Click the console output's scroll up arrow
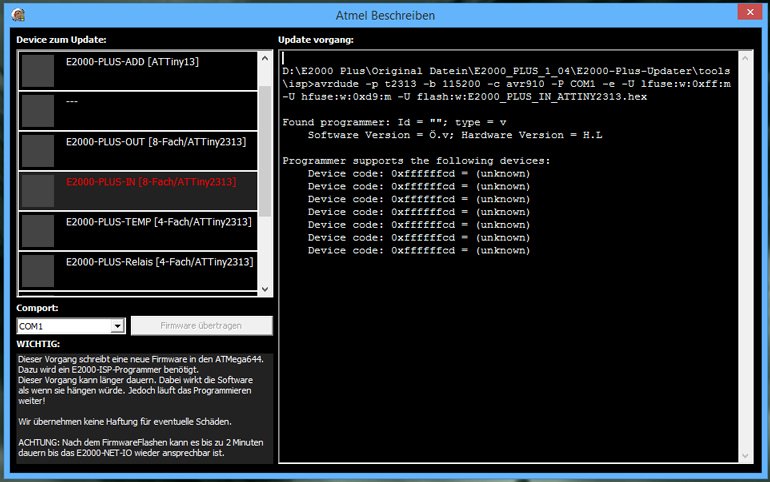Viewport: 770px width, 482px height. pyautogui.click(x=743, y=59)
